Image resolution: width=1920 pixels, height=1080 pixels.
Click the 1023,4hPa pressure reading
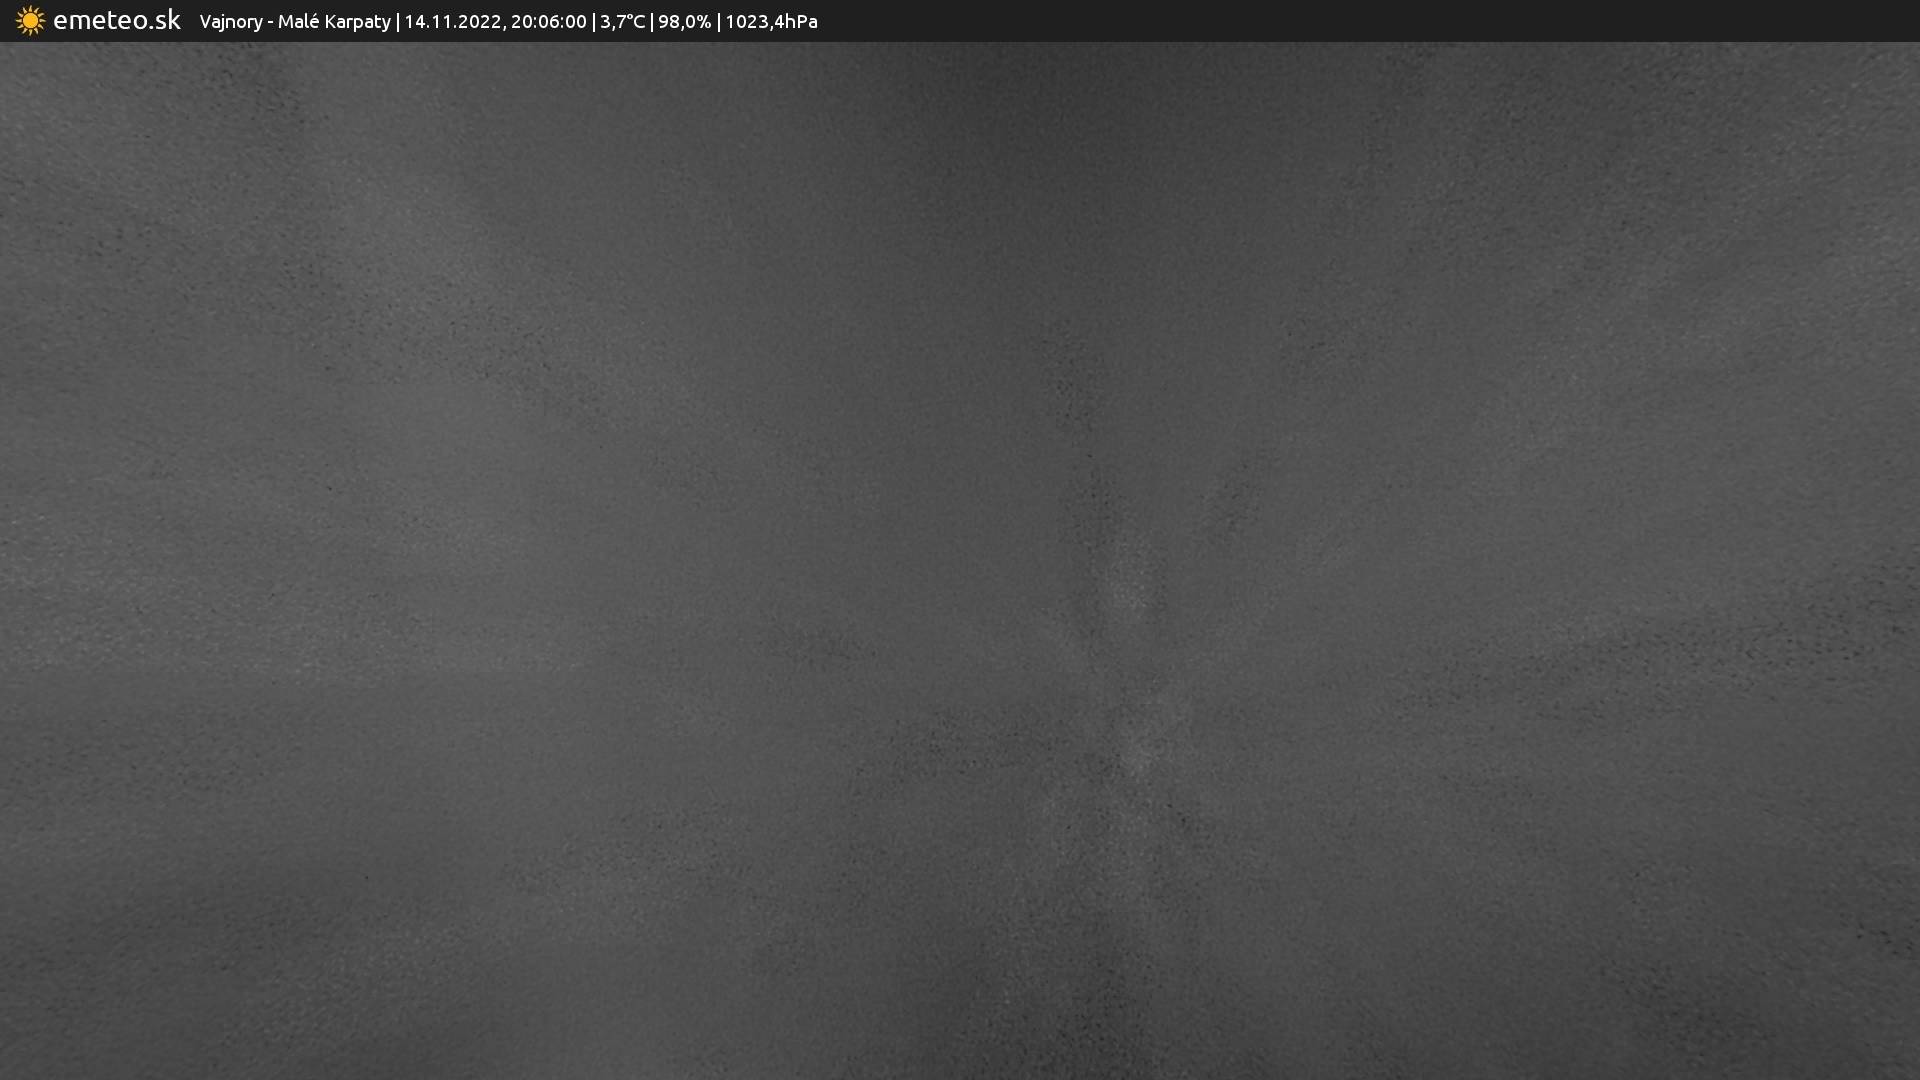[771, 22]
